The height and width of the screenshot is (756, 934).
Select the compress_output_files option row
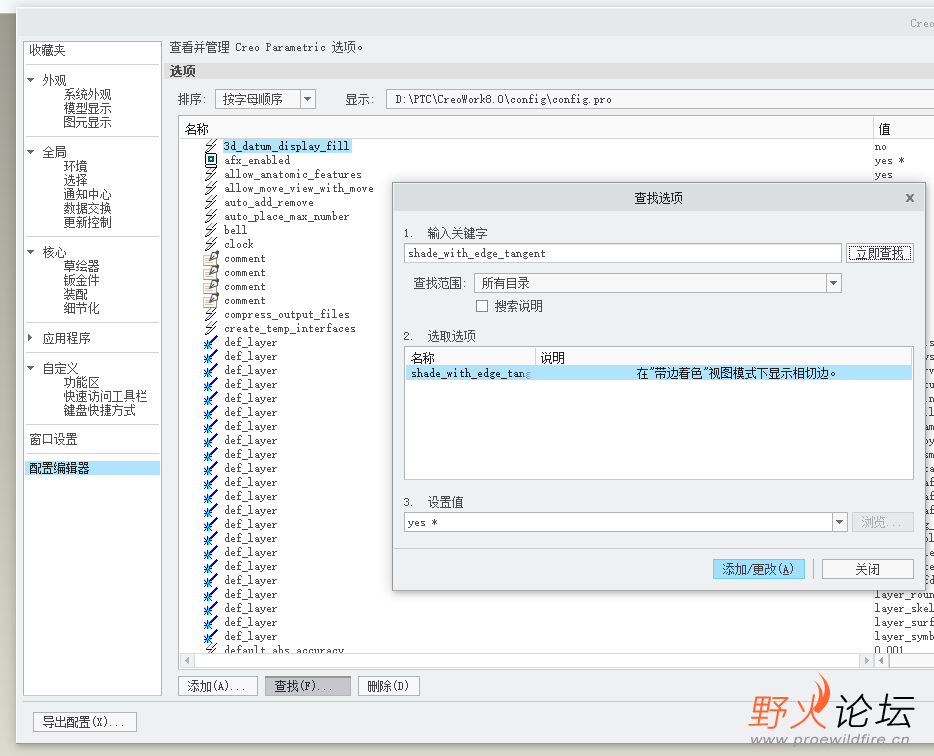pyautogui.click(x=287, y=314)
